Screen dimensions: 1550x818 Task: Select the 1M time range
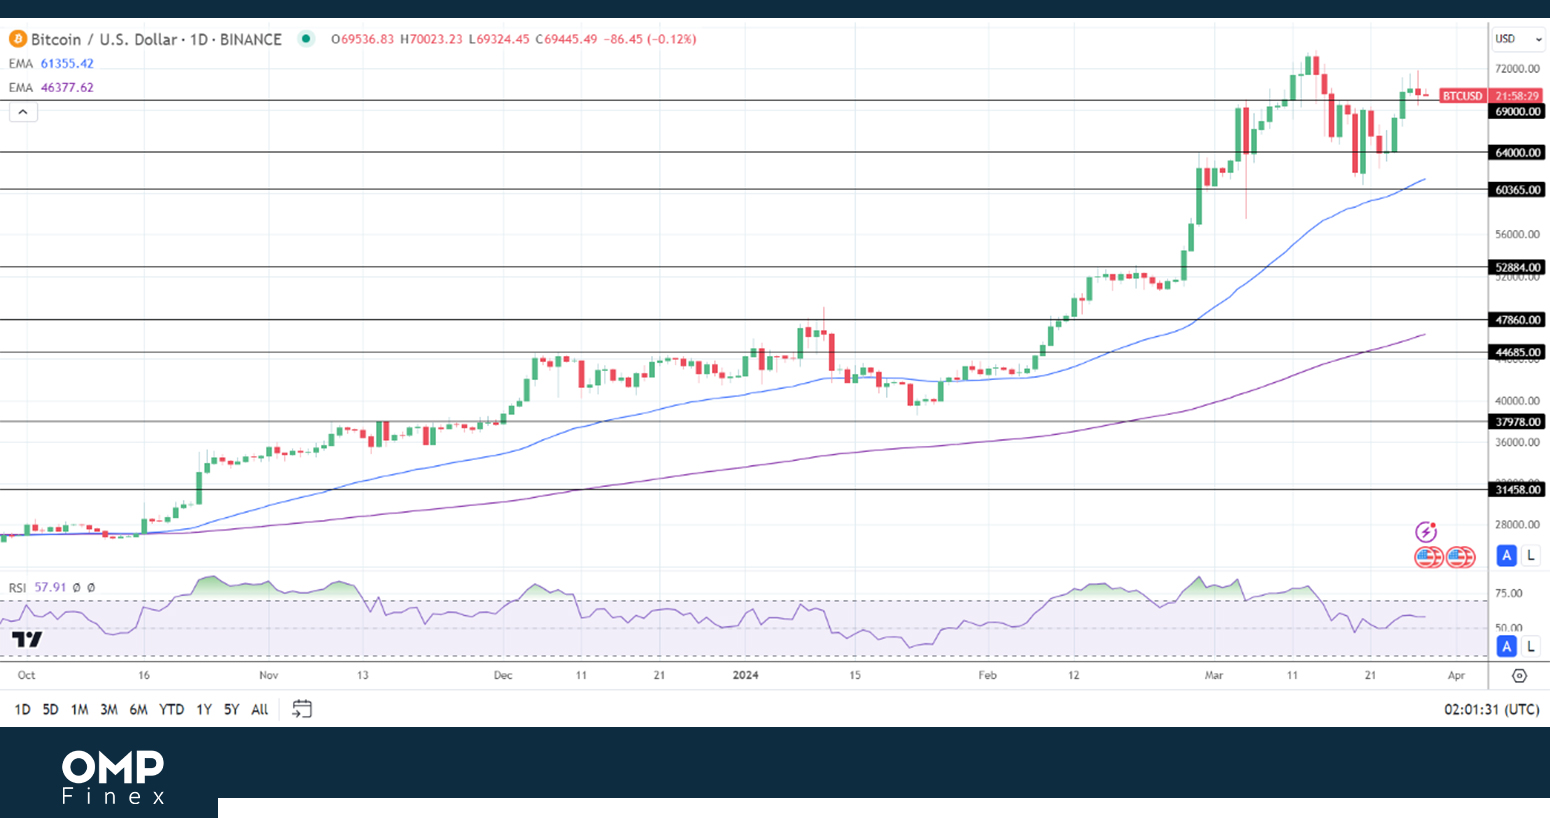[79, 709]
